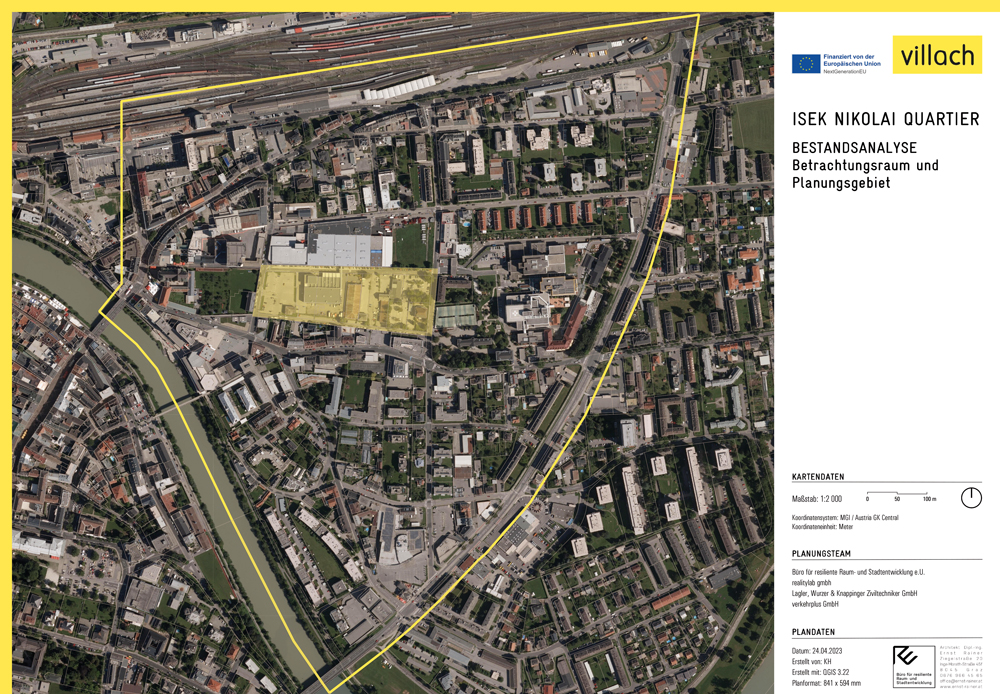Click the BESTANDSANALYSE subtitle

(853, 148)
